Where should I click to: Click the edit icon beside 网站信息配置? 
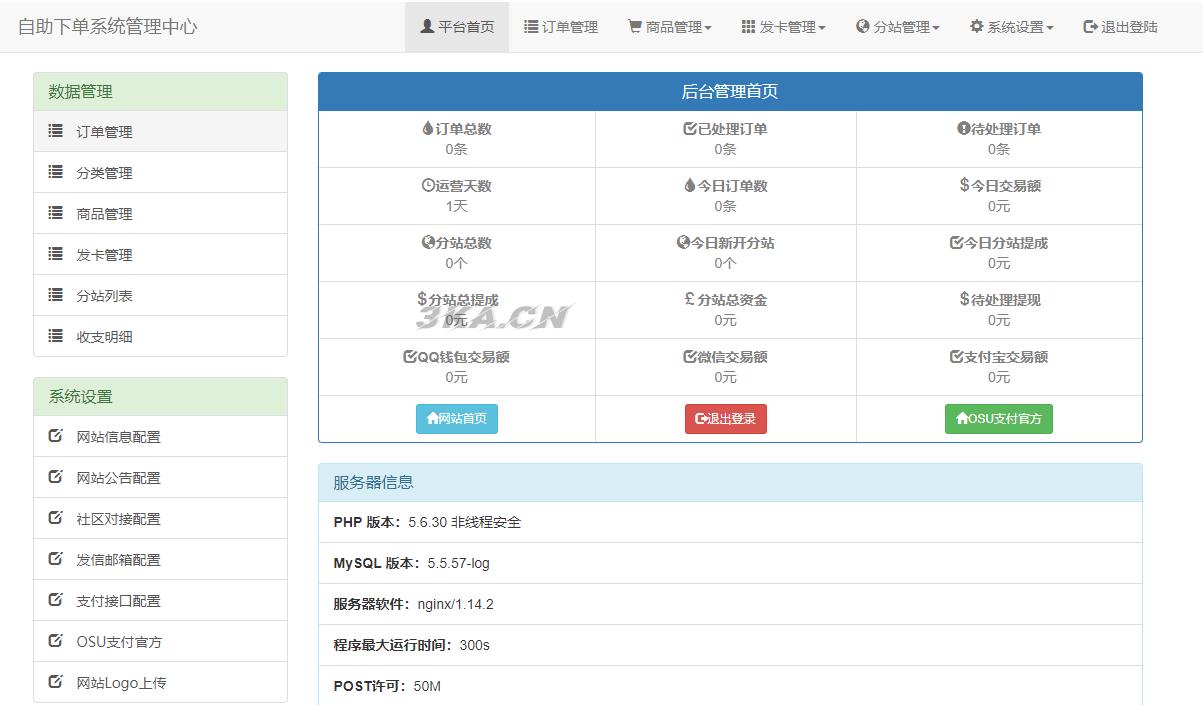point(56,436)
